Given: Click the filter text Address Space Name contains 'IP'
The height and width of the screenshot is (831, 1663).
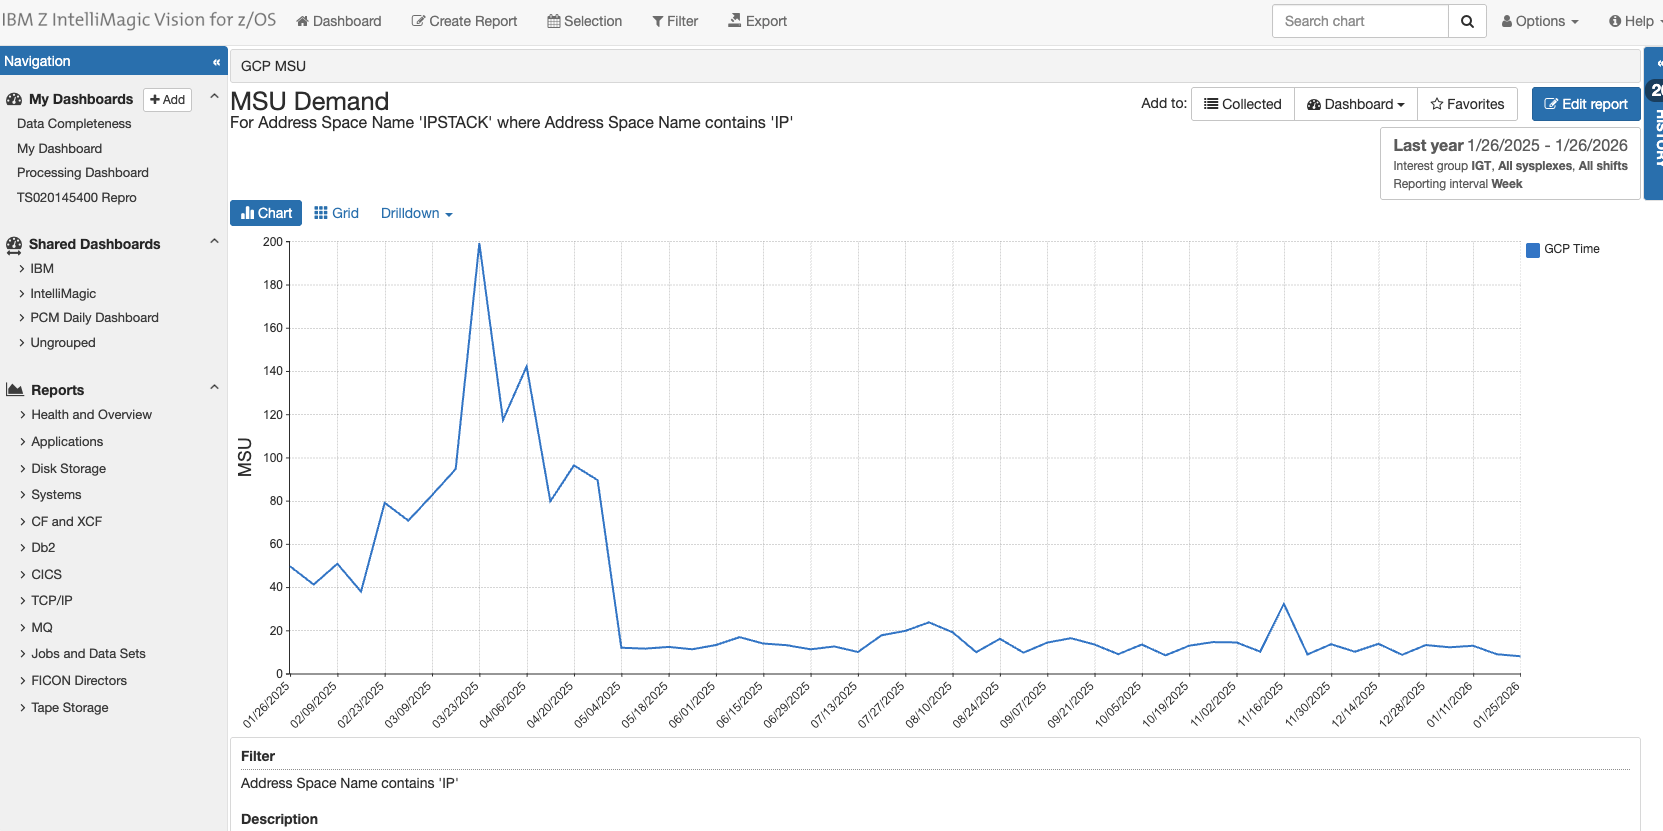Looking at the screenshot, I should [x=349, y=784].
